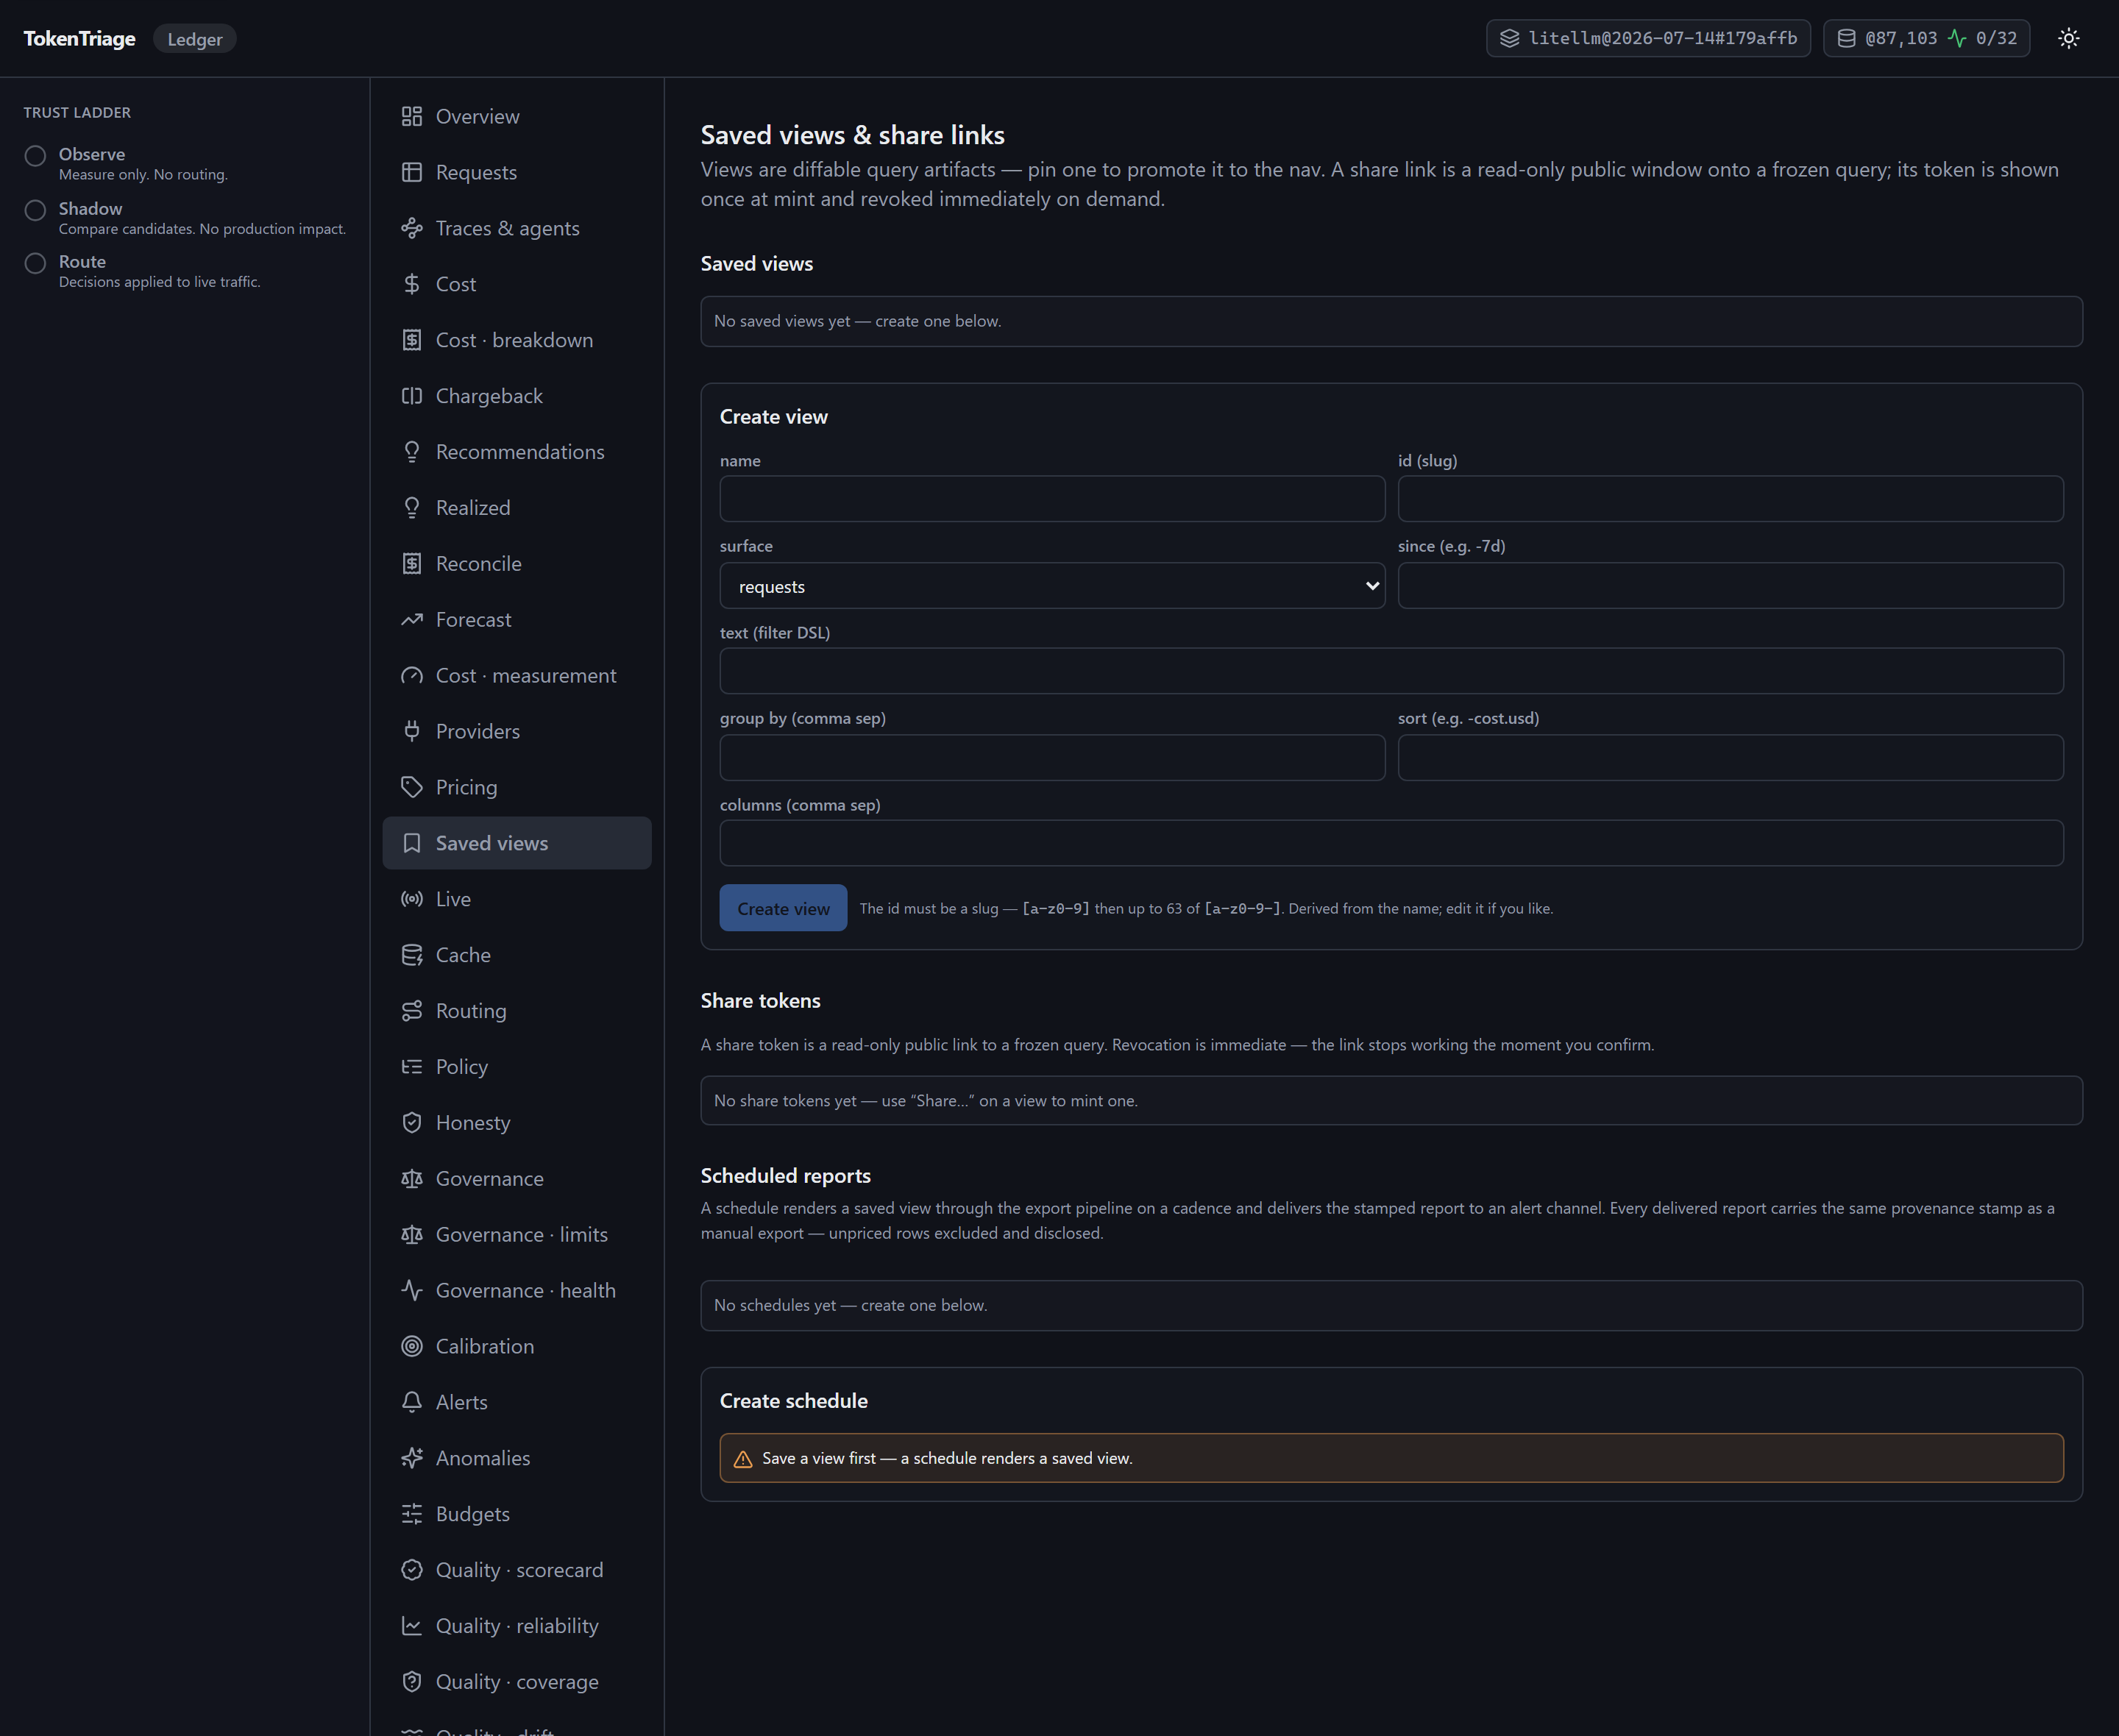Focus the group by input field
Viewport: 2119px width, 1736px height.
tap(1052, 758)
